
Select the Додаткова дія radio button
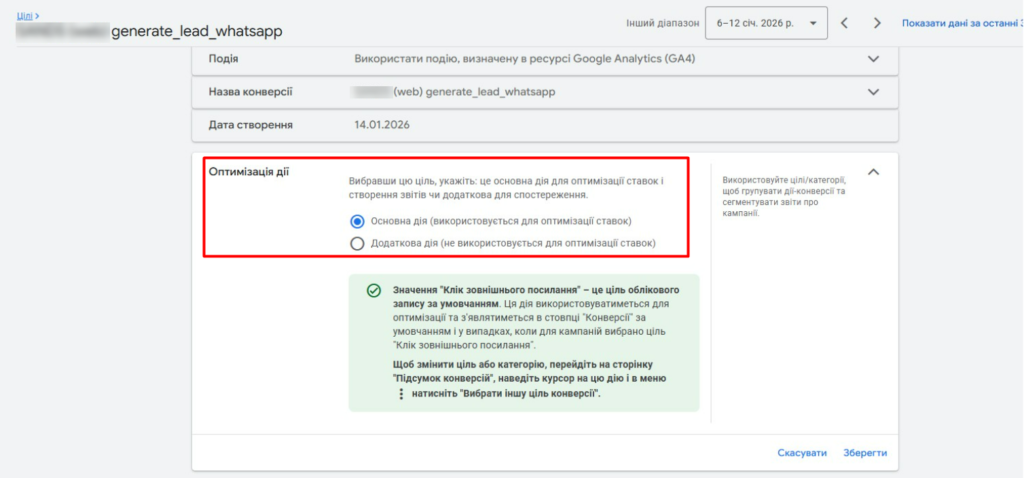pos(357,243)
